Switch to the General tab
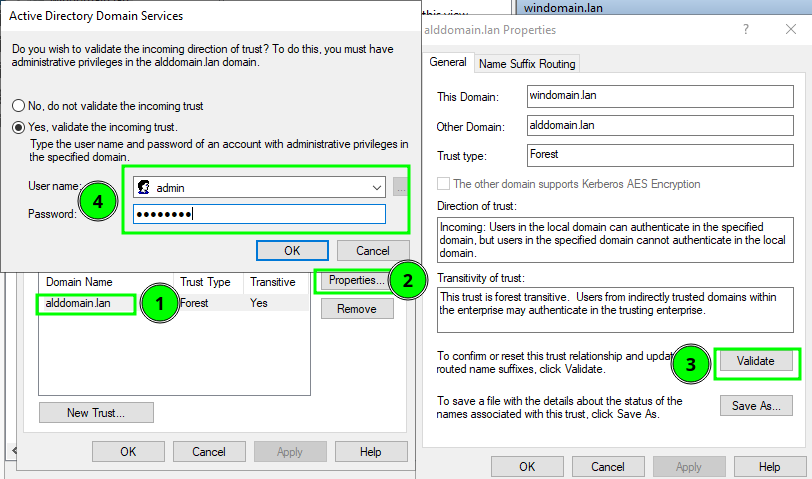812x479 pixels. coord(448,63)
